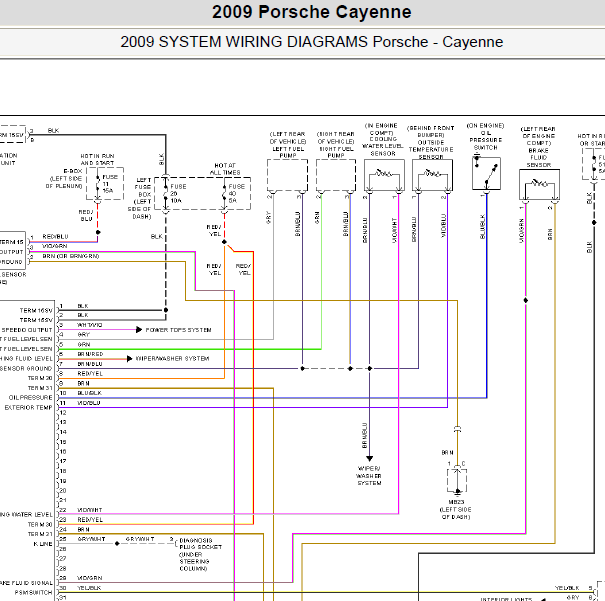Click the WIPER/WASHER SYSTEM label below the down arrow
The height and width of the screenshot is (601, 605).
coord(369,476)
